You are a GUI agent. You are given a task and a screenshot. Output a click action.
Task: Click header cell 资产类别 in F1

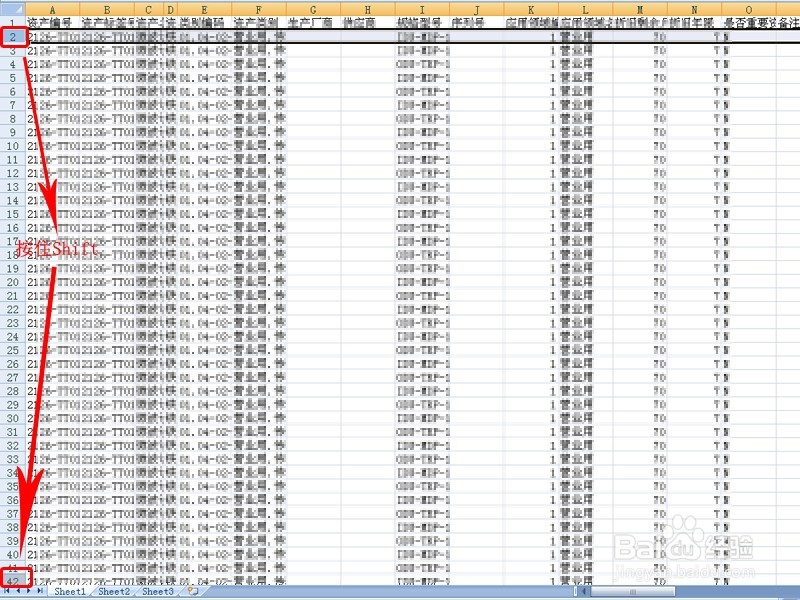tap(259, 23)
